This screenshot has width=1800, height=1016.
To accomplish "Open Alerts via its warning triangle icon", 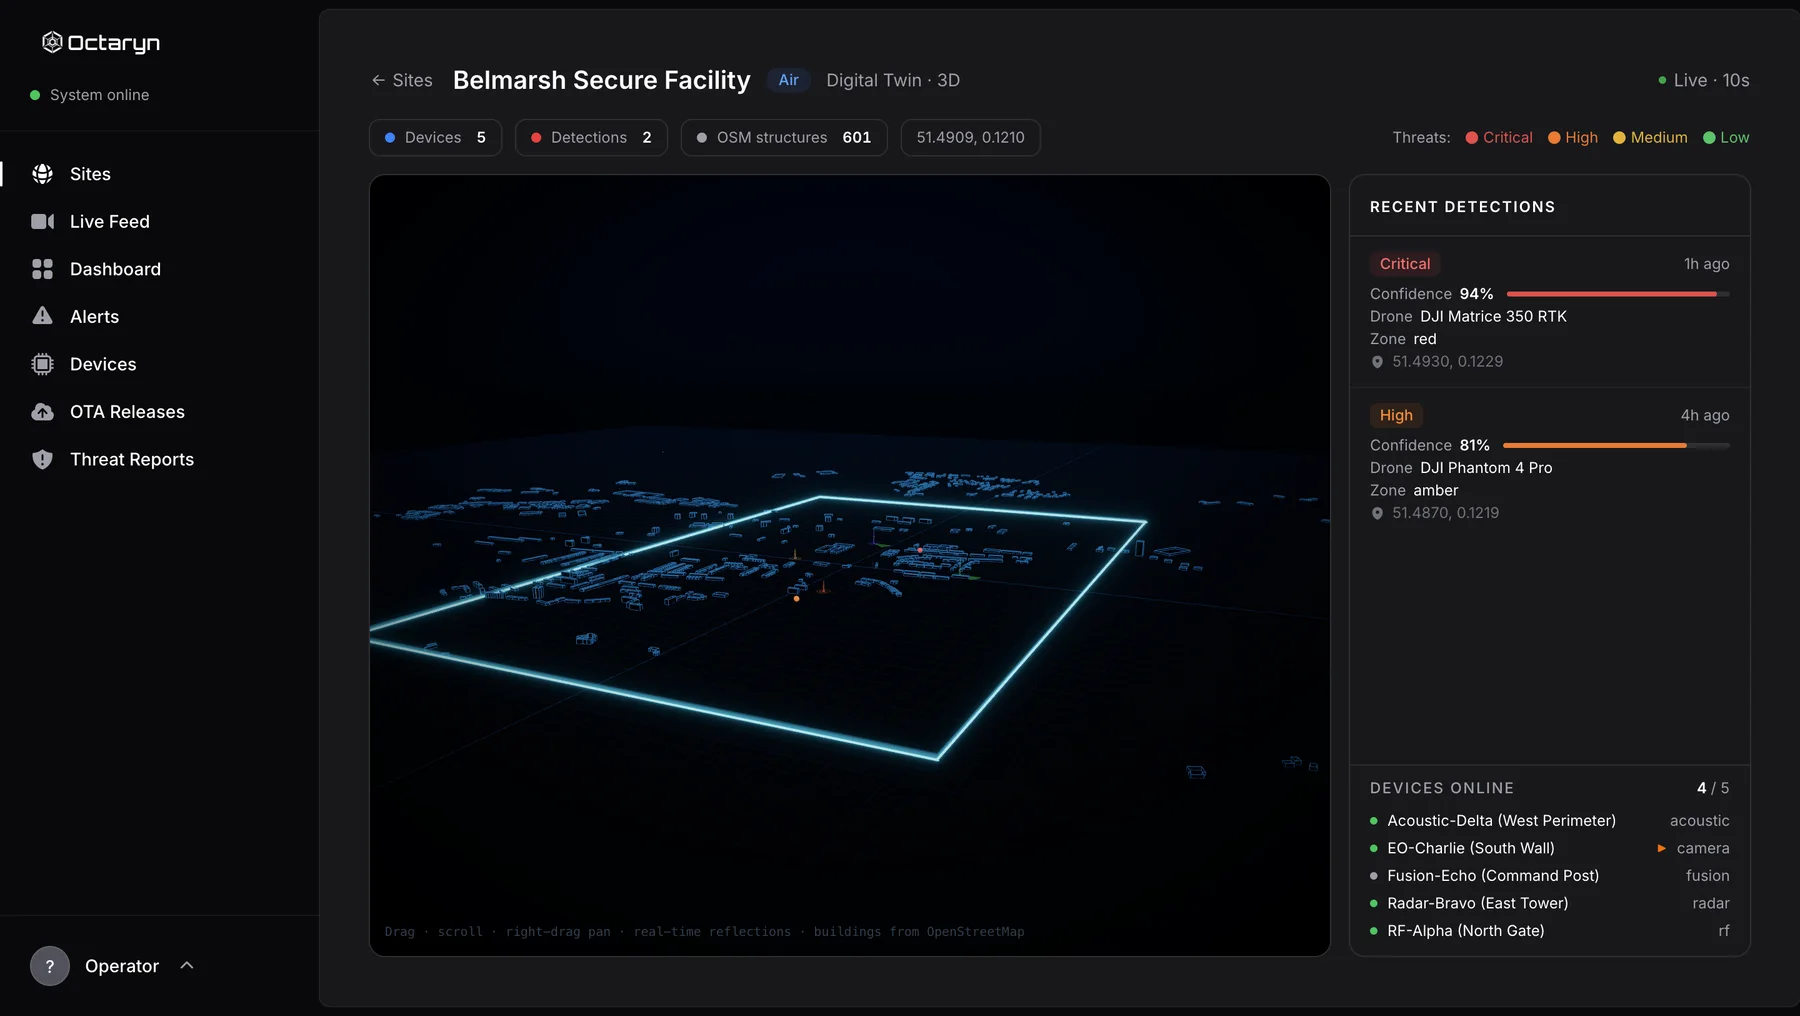I will coord(42,316).
